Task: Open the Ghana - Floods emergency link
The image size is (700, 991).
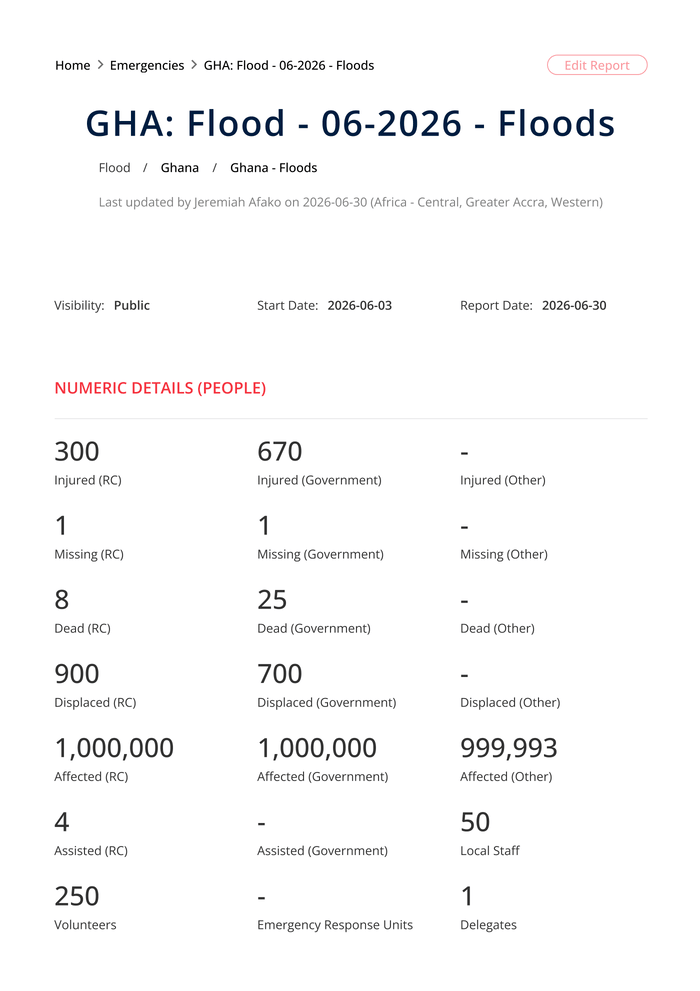Action: (x=274, y=168)
